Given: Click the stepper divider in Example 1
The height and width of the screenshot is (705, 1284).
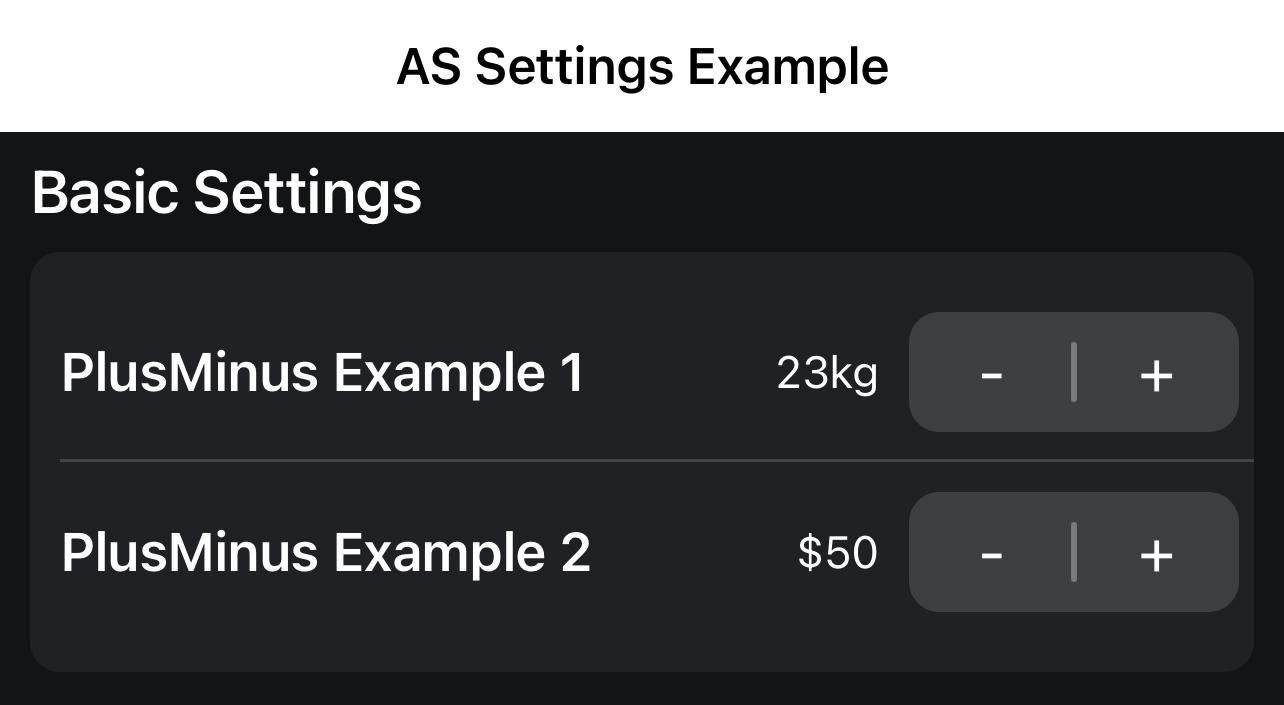Looking at the screenshot, I should click(1074, 372).
